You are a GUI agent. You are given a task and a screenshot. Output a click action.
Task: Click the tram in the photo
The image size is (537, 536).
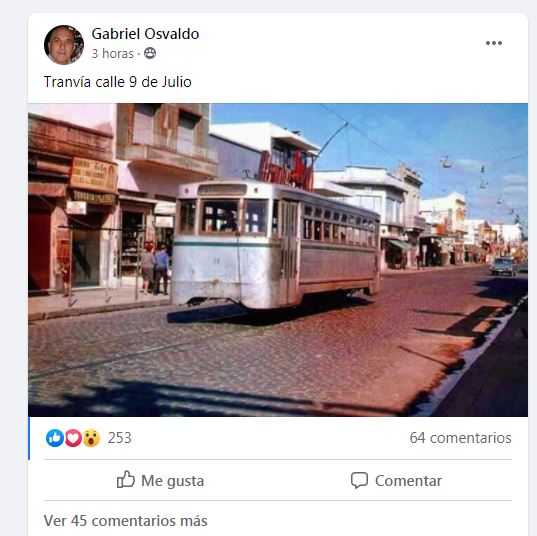pos(276,244)
